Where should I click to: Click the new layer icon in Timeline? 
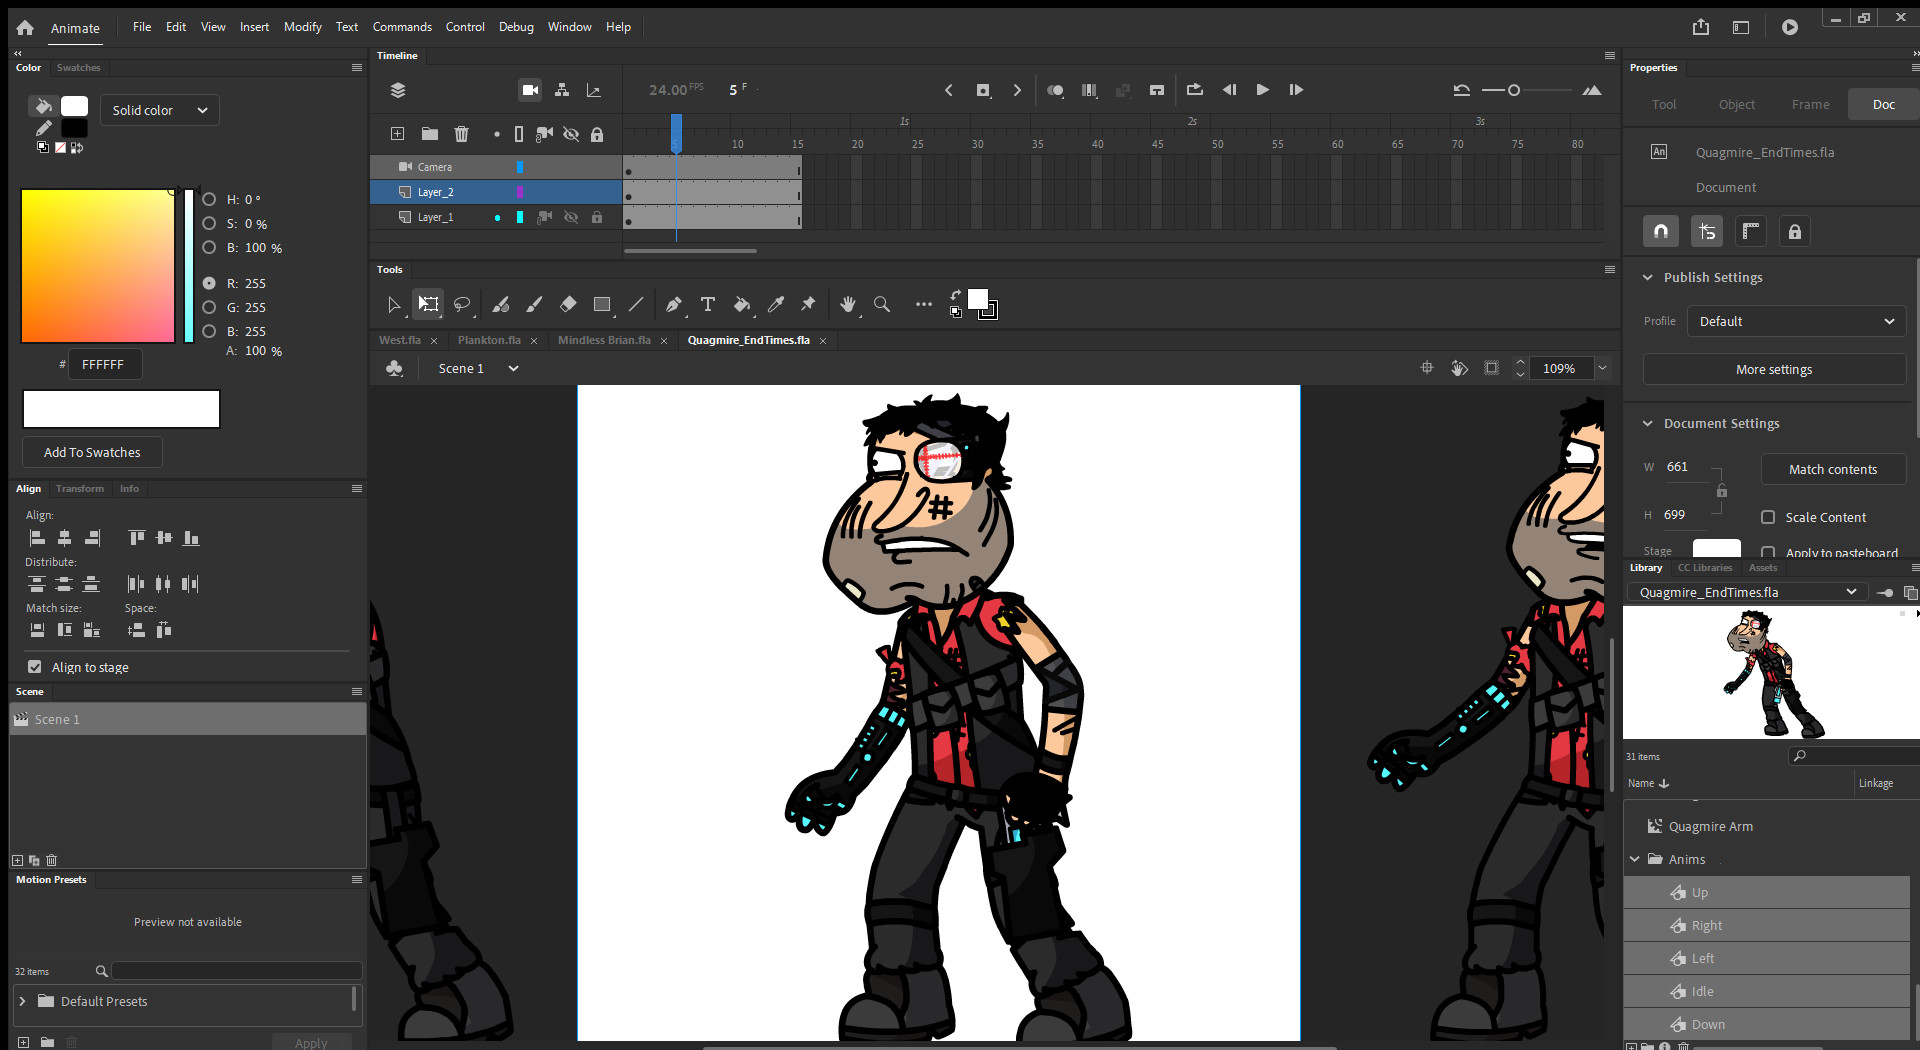pyautogui.click(x=397, y=134)
